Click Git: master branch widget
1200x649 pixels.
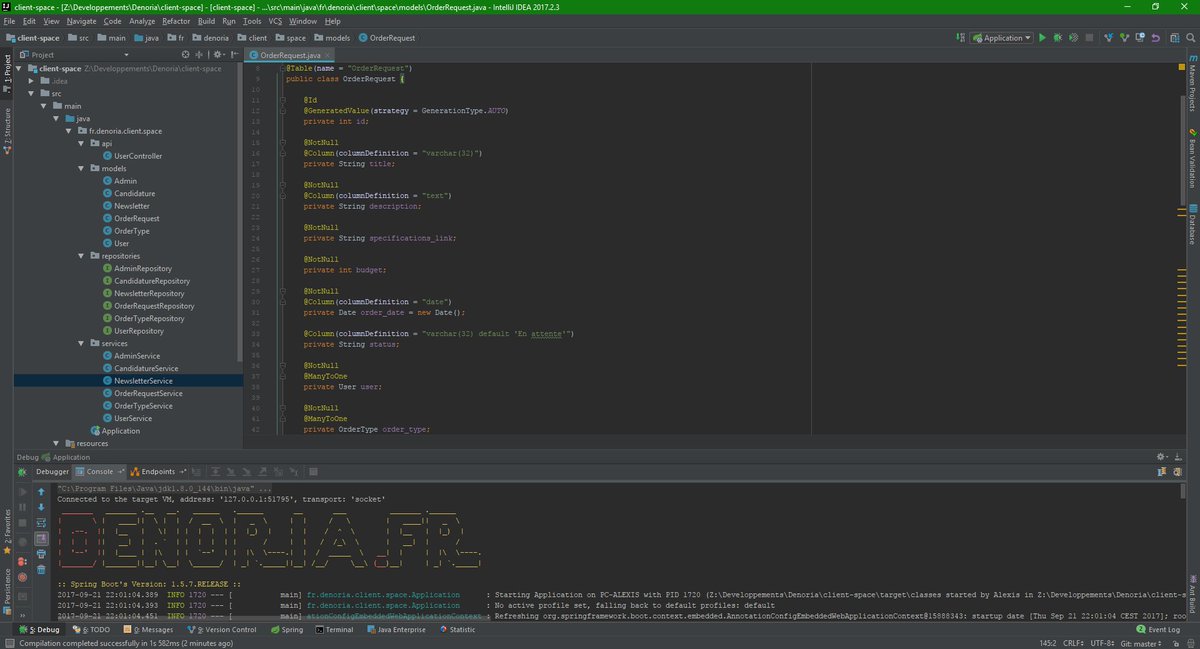click(1139, 643)
